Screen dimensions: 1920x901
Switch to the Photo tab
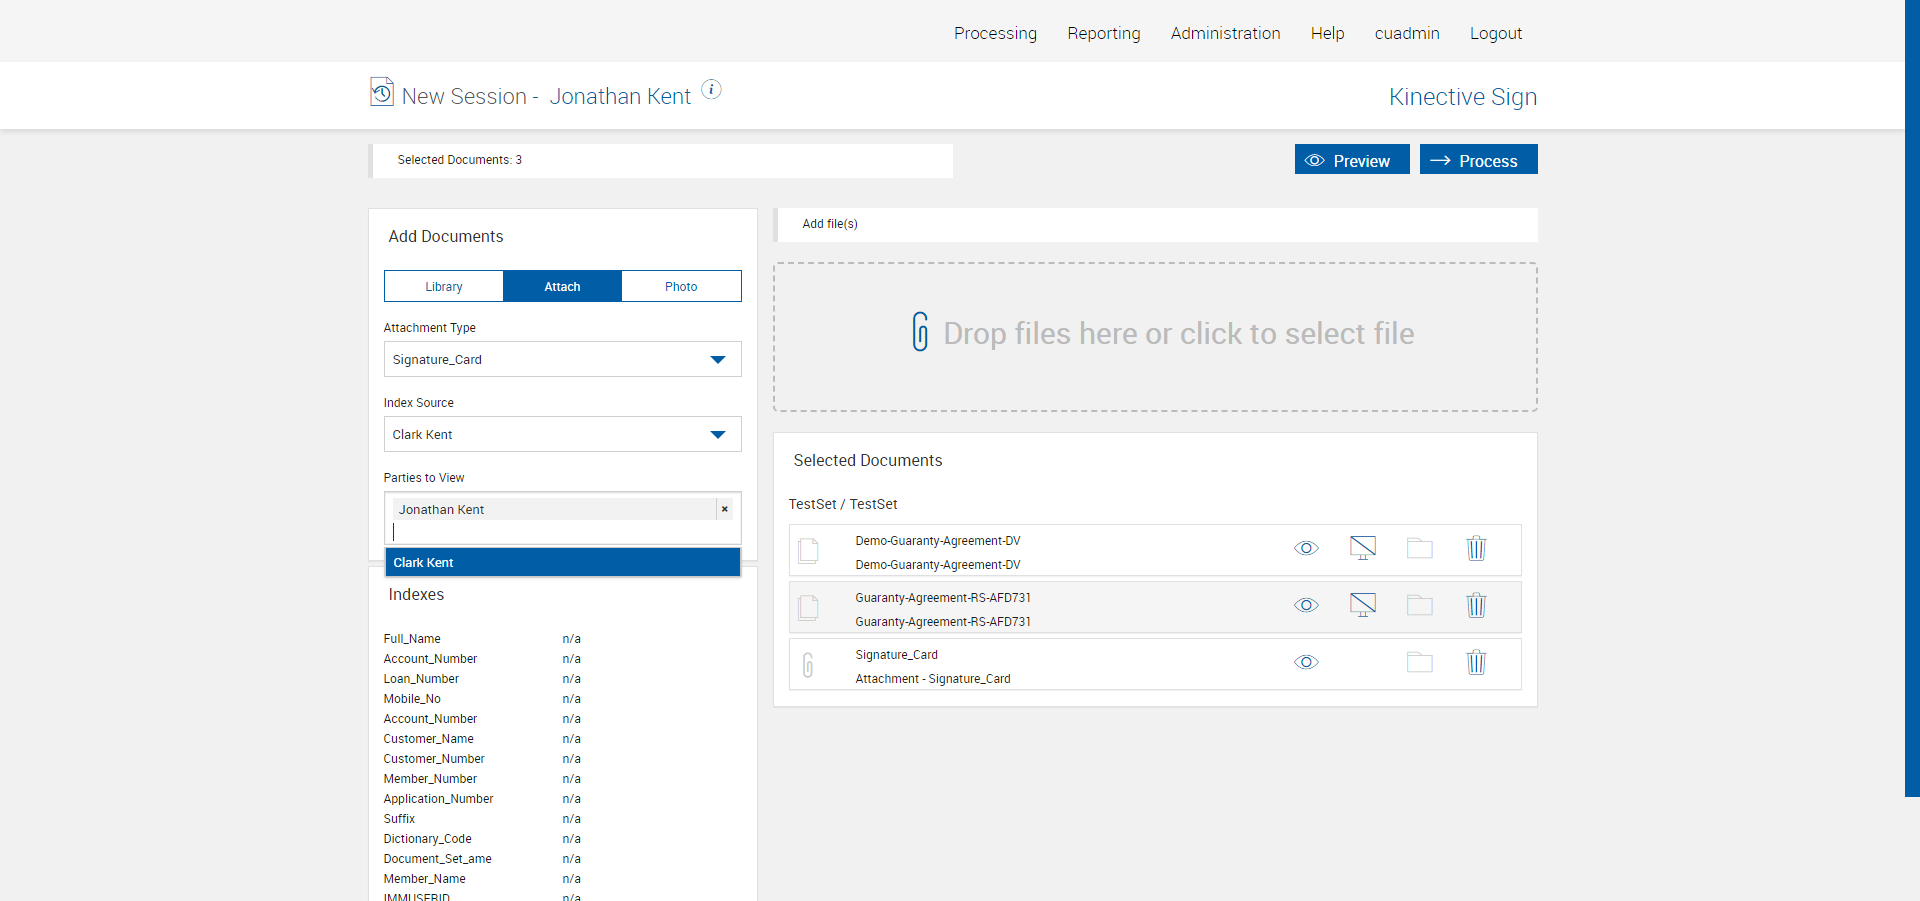coord(681,286)
